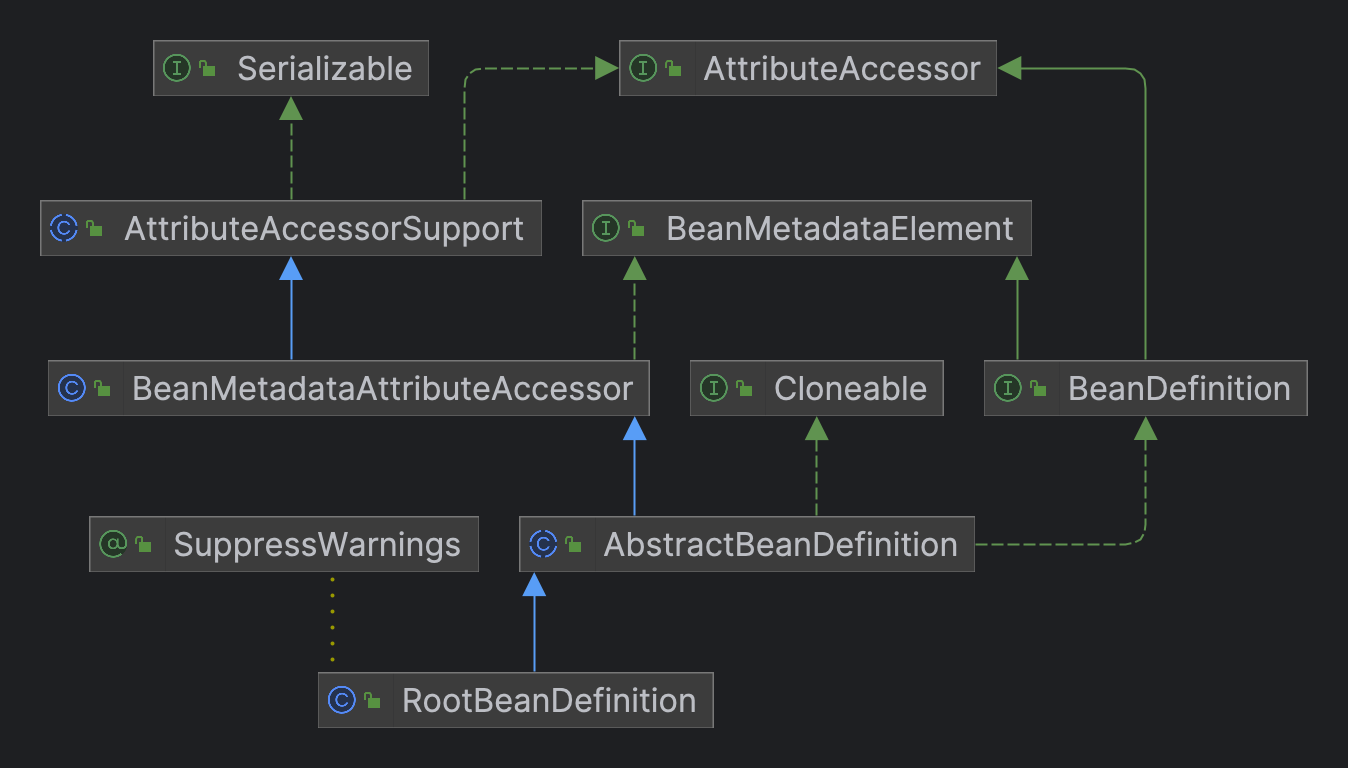Select the RootBeanDefinition class node
The width and height of the screenshot is (1348, 768).
point(516,700)
